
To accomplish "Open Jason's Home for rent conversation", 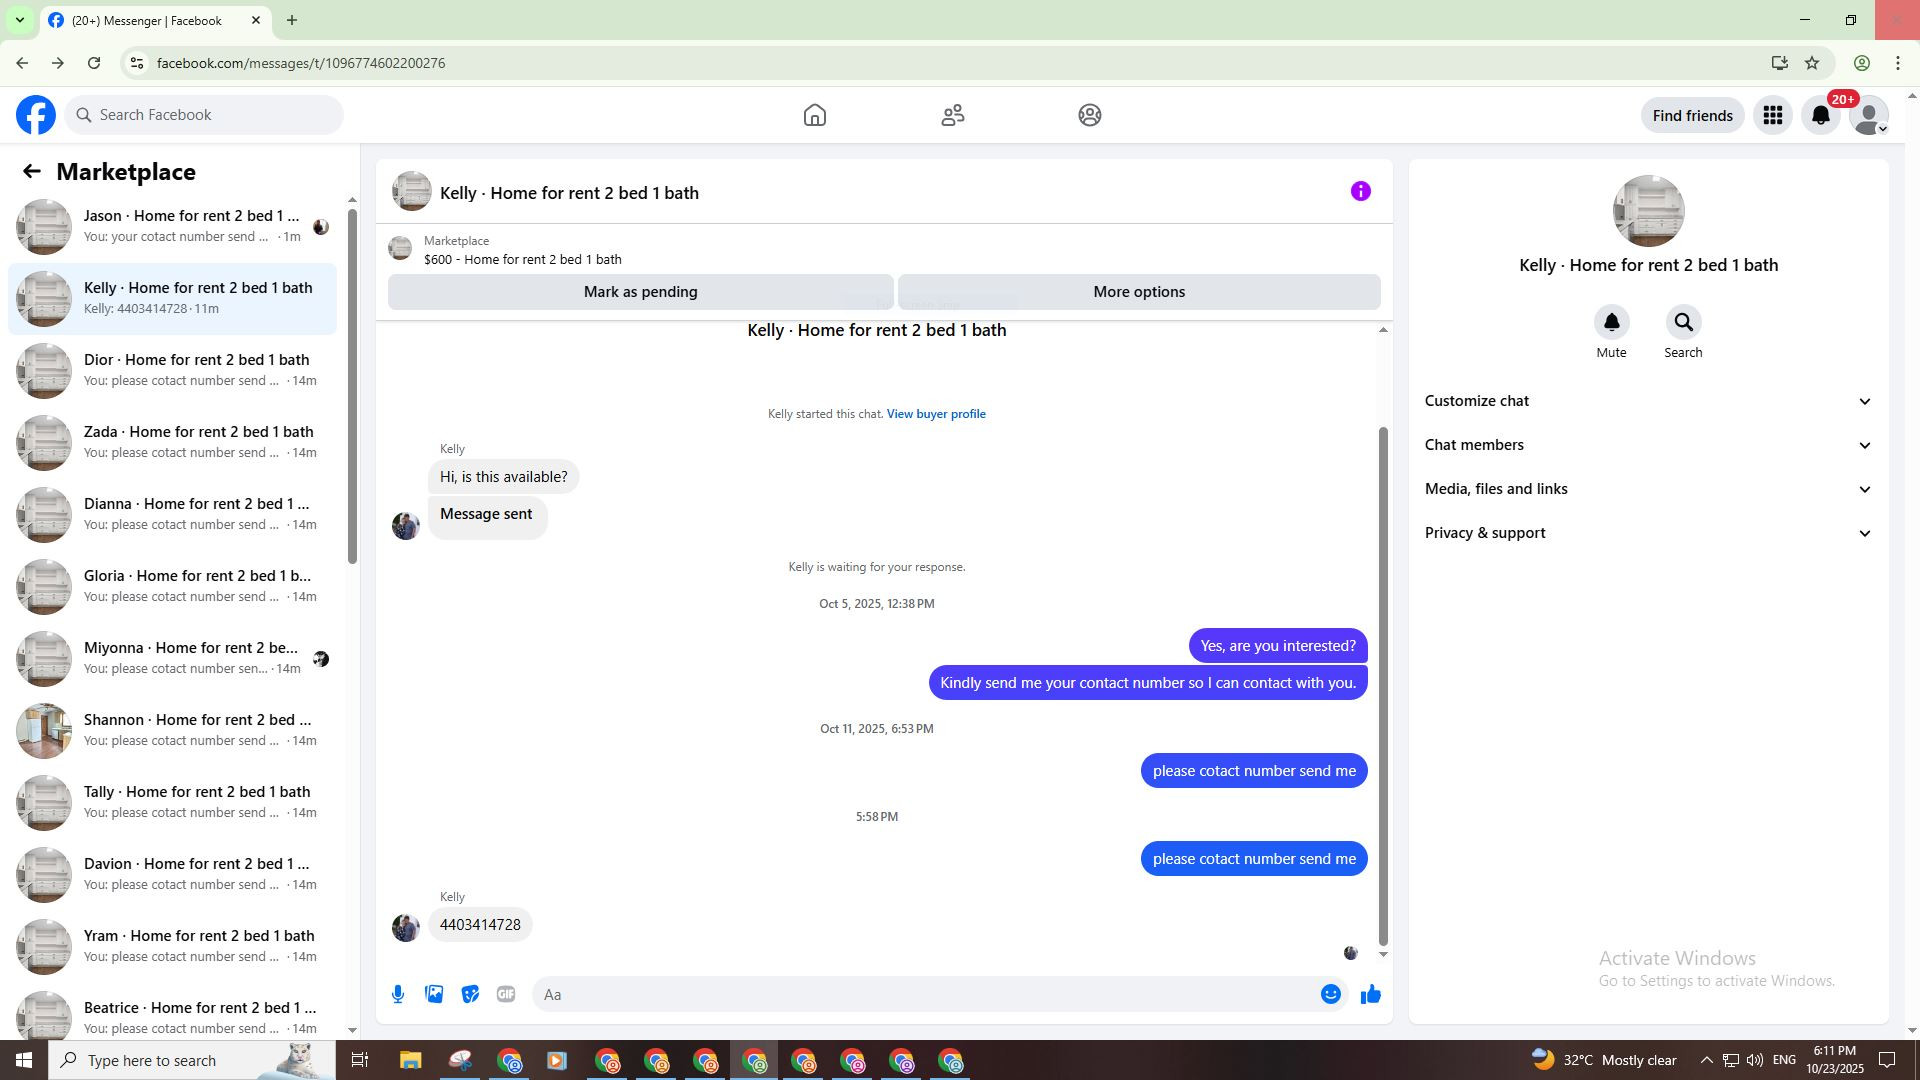I will point(190,226).
